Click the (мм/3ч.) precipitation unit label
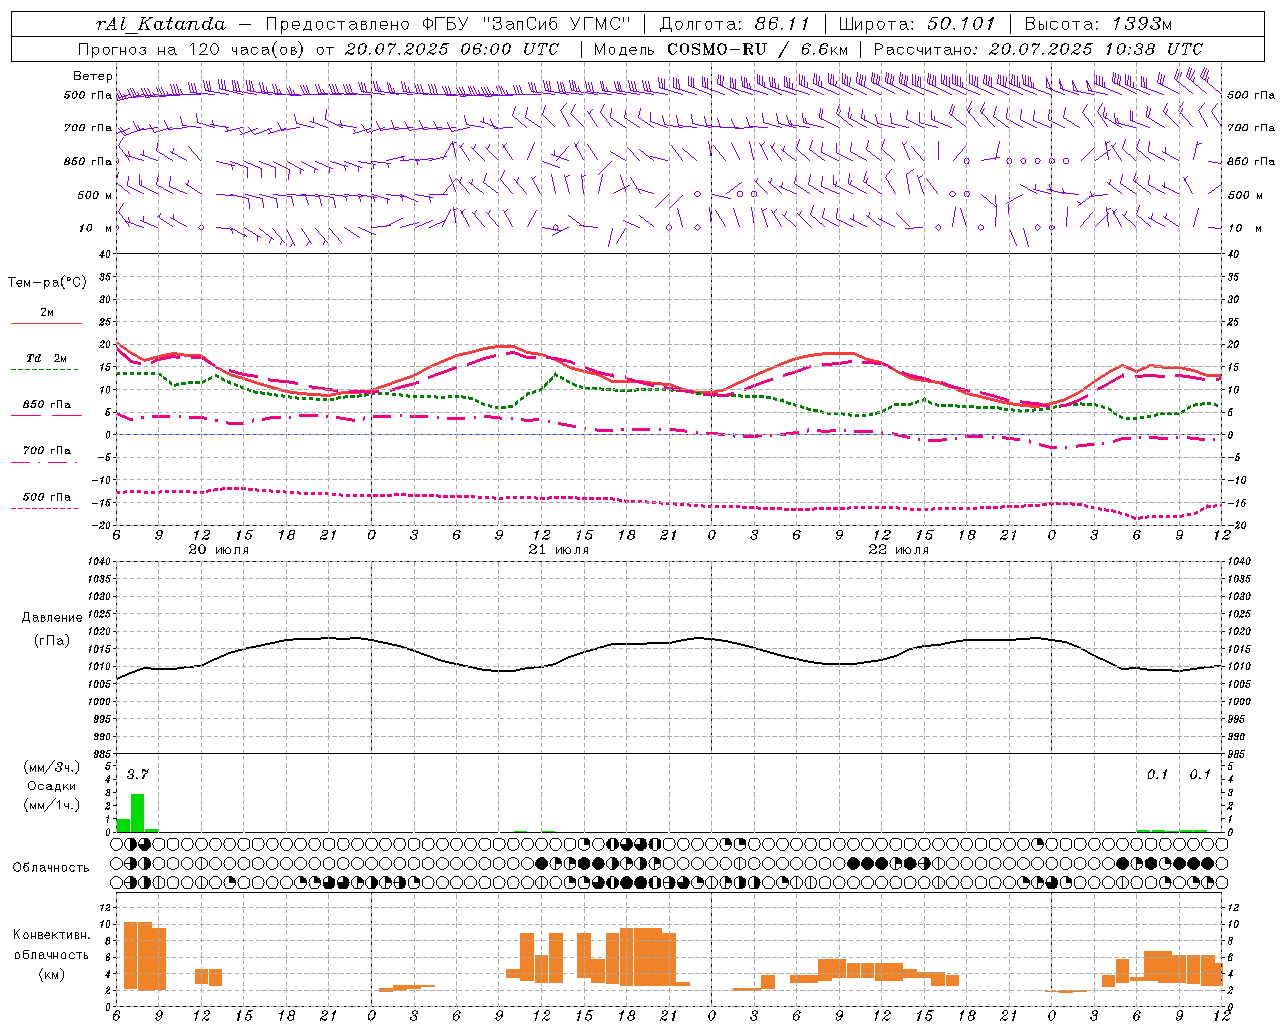Image resolution: width=1280 pixels, height=1024 pixels. (52, 767)
